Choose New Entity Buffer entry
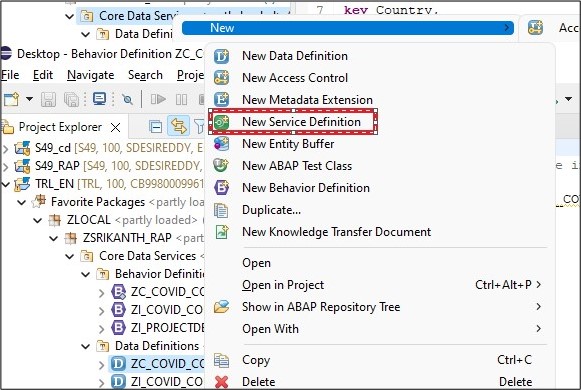581x390 pixels. (288, 144)
